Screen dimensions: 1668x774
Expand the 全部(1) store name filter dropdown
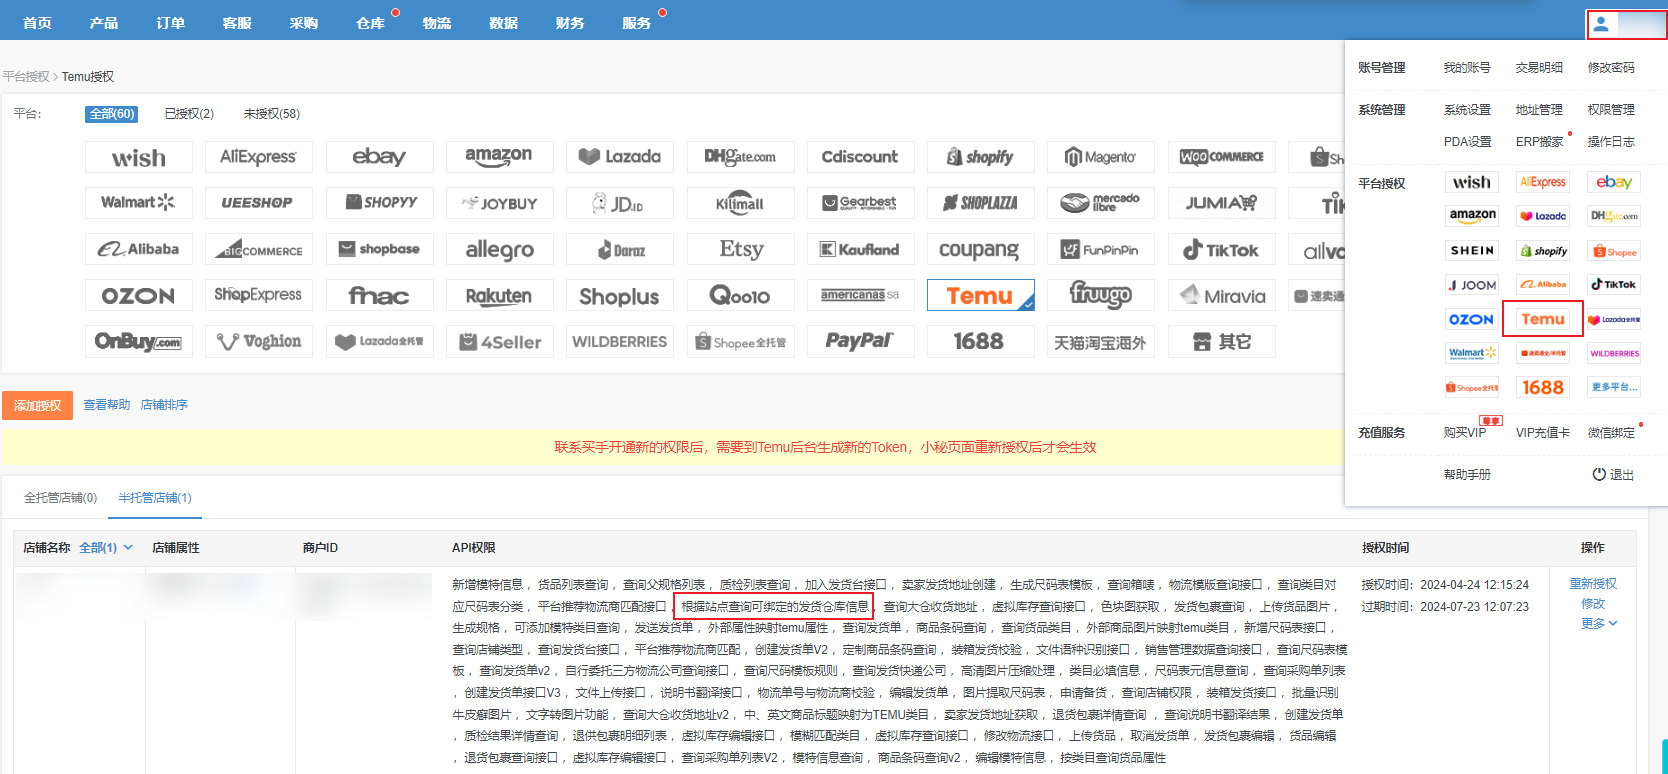[x=106, y=548]
